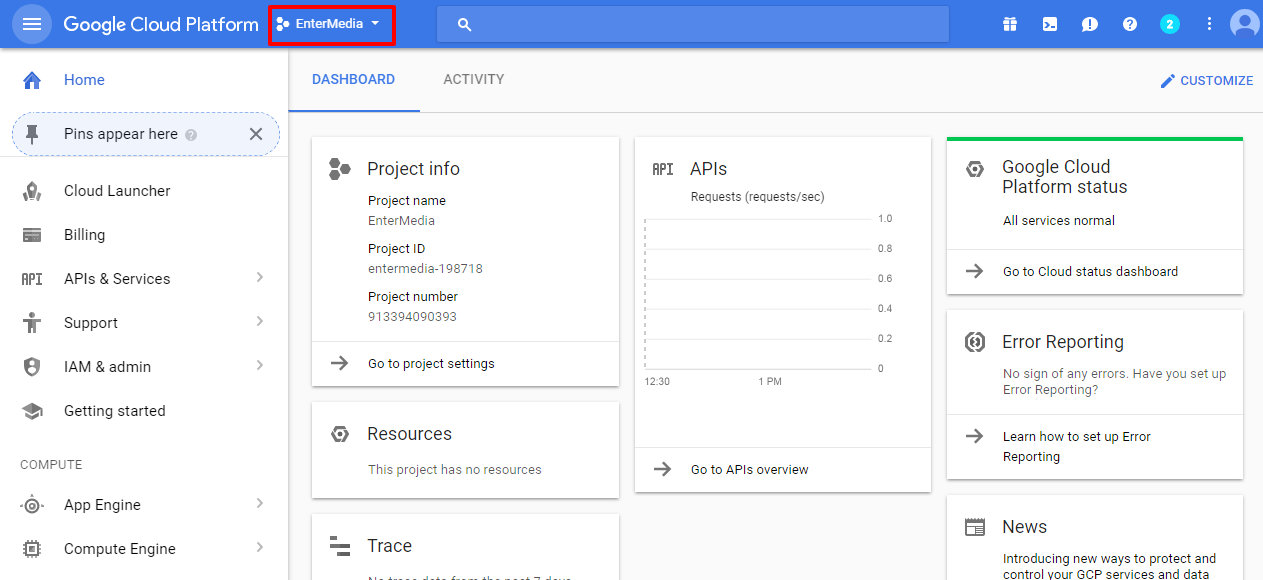The image size is (1263, 580).
Task: Click the APIs card API icon
Action: [x=663, y=169]
